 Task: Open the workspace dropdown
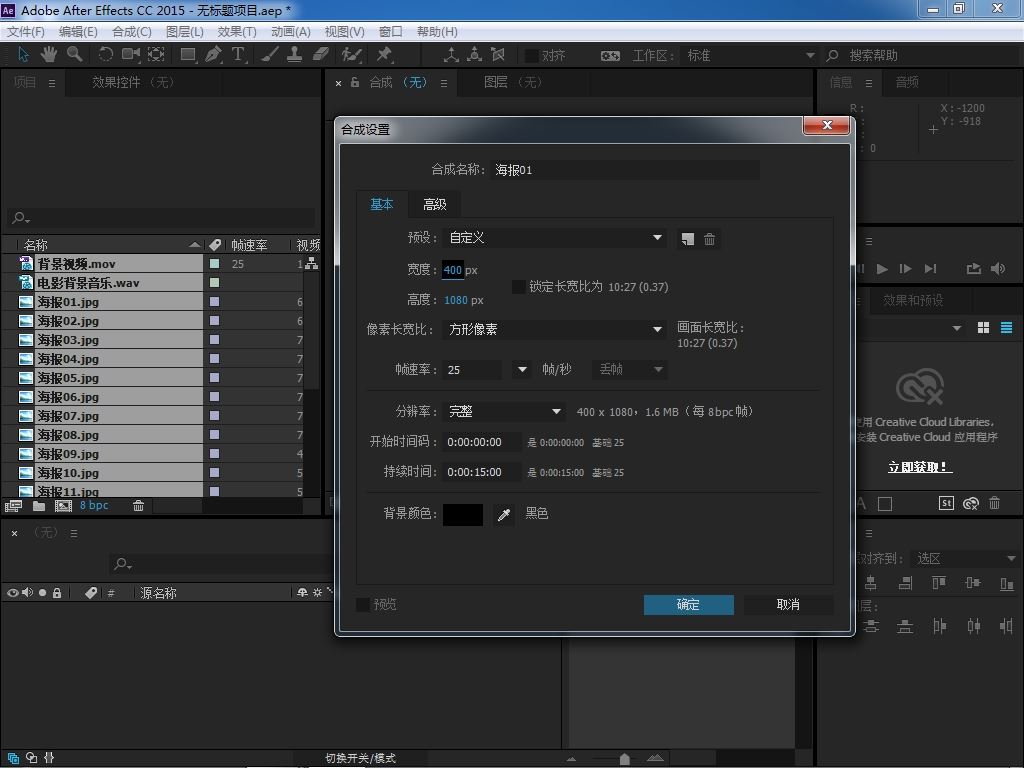(x=750, y=56)
